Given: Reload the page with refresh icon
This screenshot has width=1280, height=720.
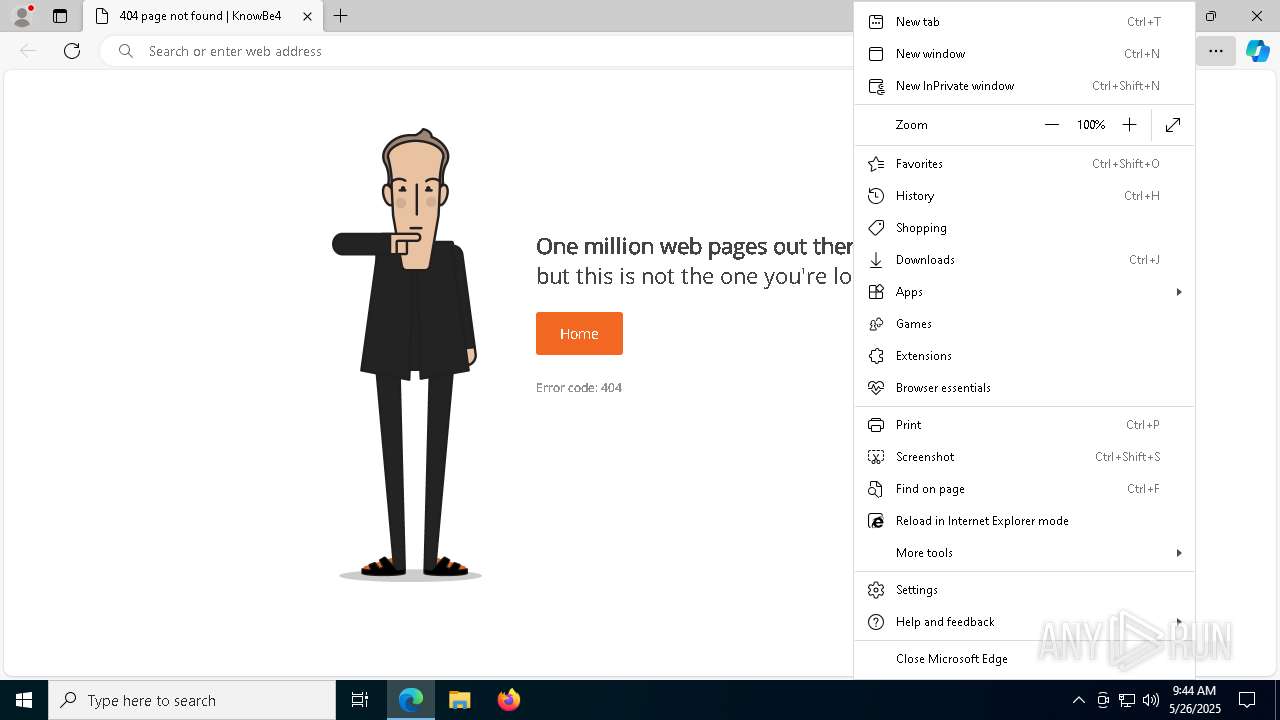Looking at the screenshot, I should 72,51.
